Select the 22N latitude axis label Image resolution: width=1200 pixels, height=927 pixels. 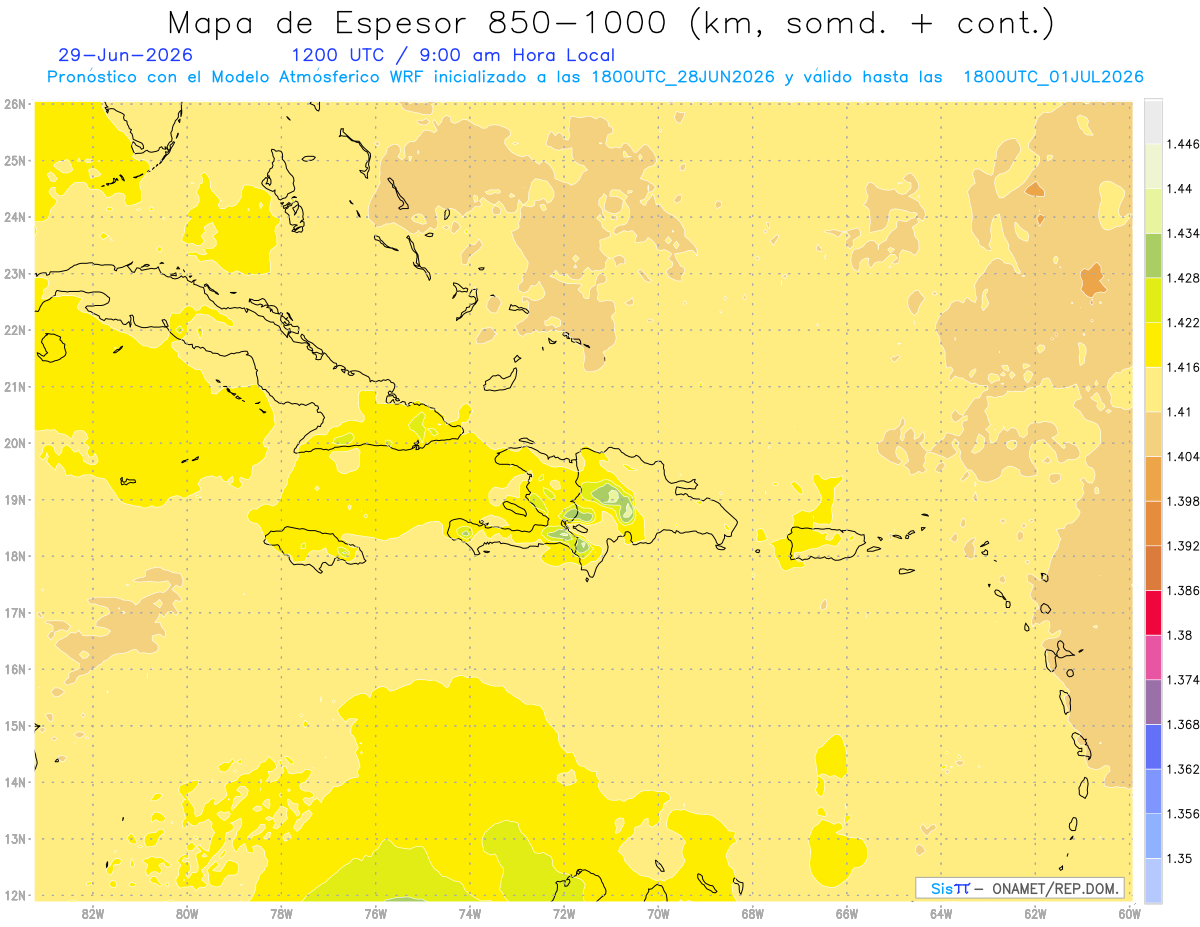tap(15, 330)
